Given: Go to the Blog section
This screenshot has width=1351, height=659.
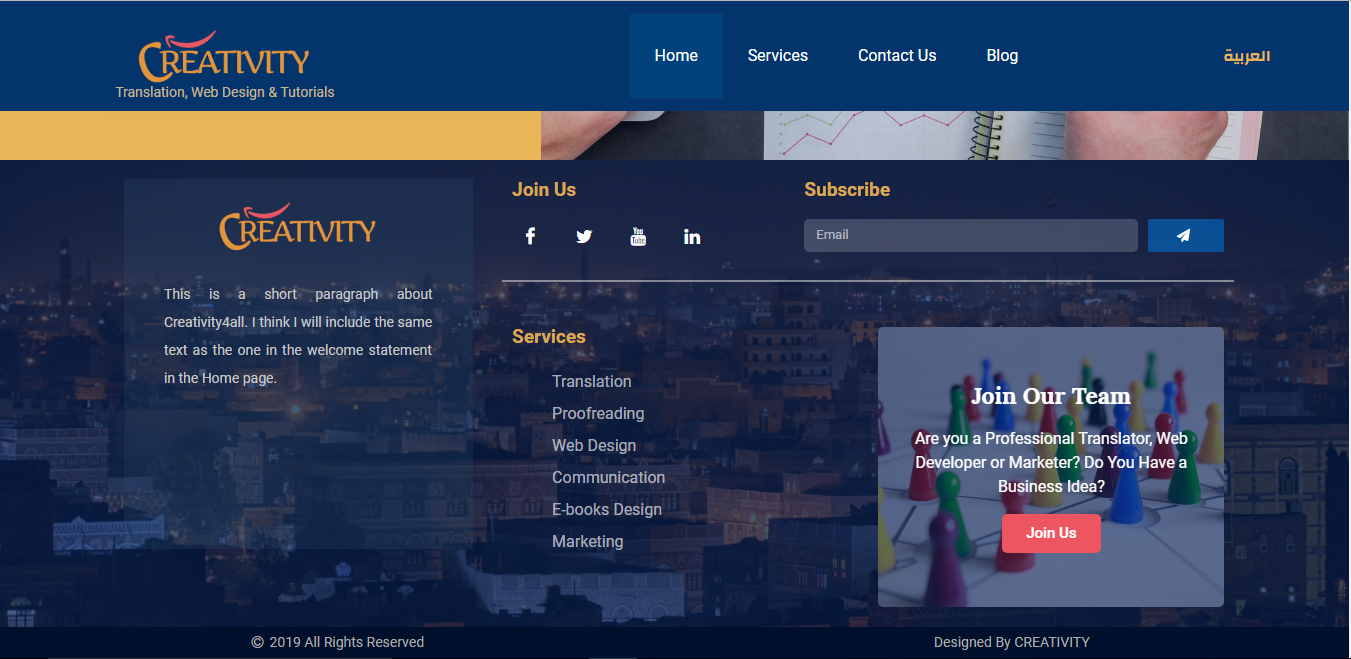Looking at the screenshot, I should pyautogui.click(x=1002, y=55).
